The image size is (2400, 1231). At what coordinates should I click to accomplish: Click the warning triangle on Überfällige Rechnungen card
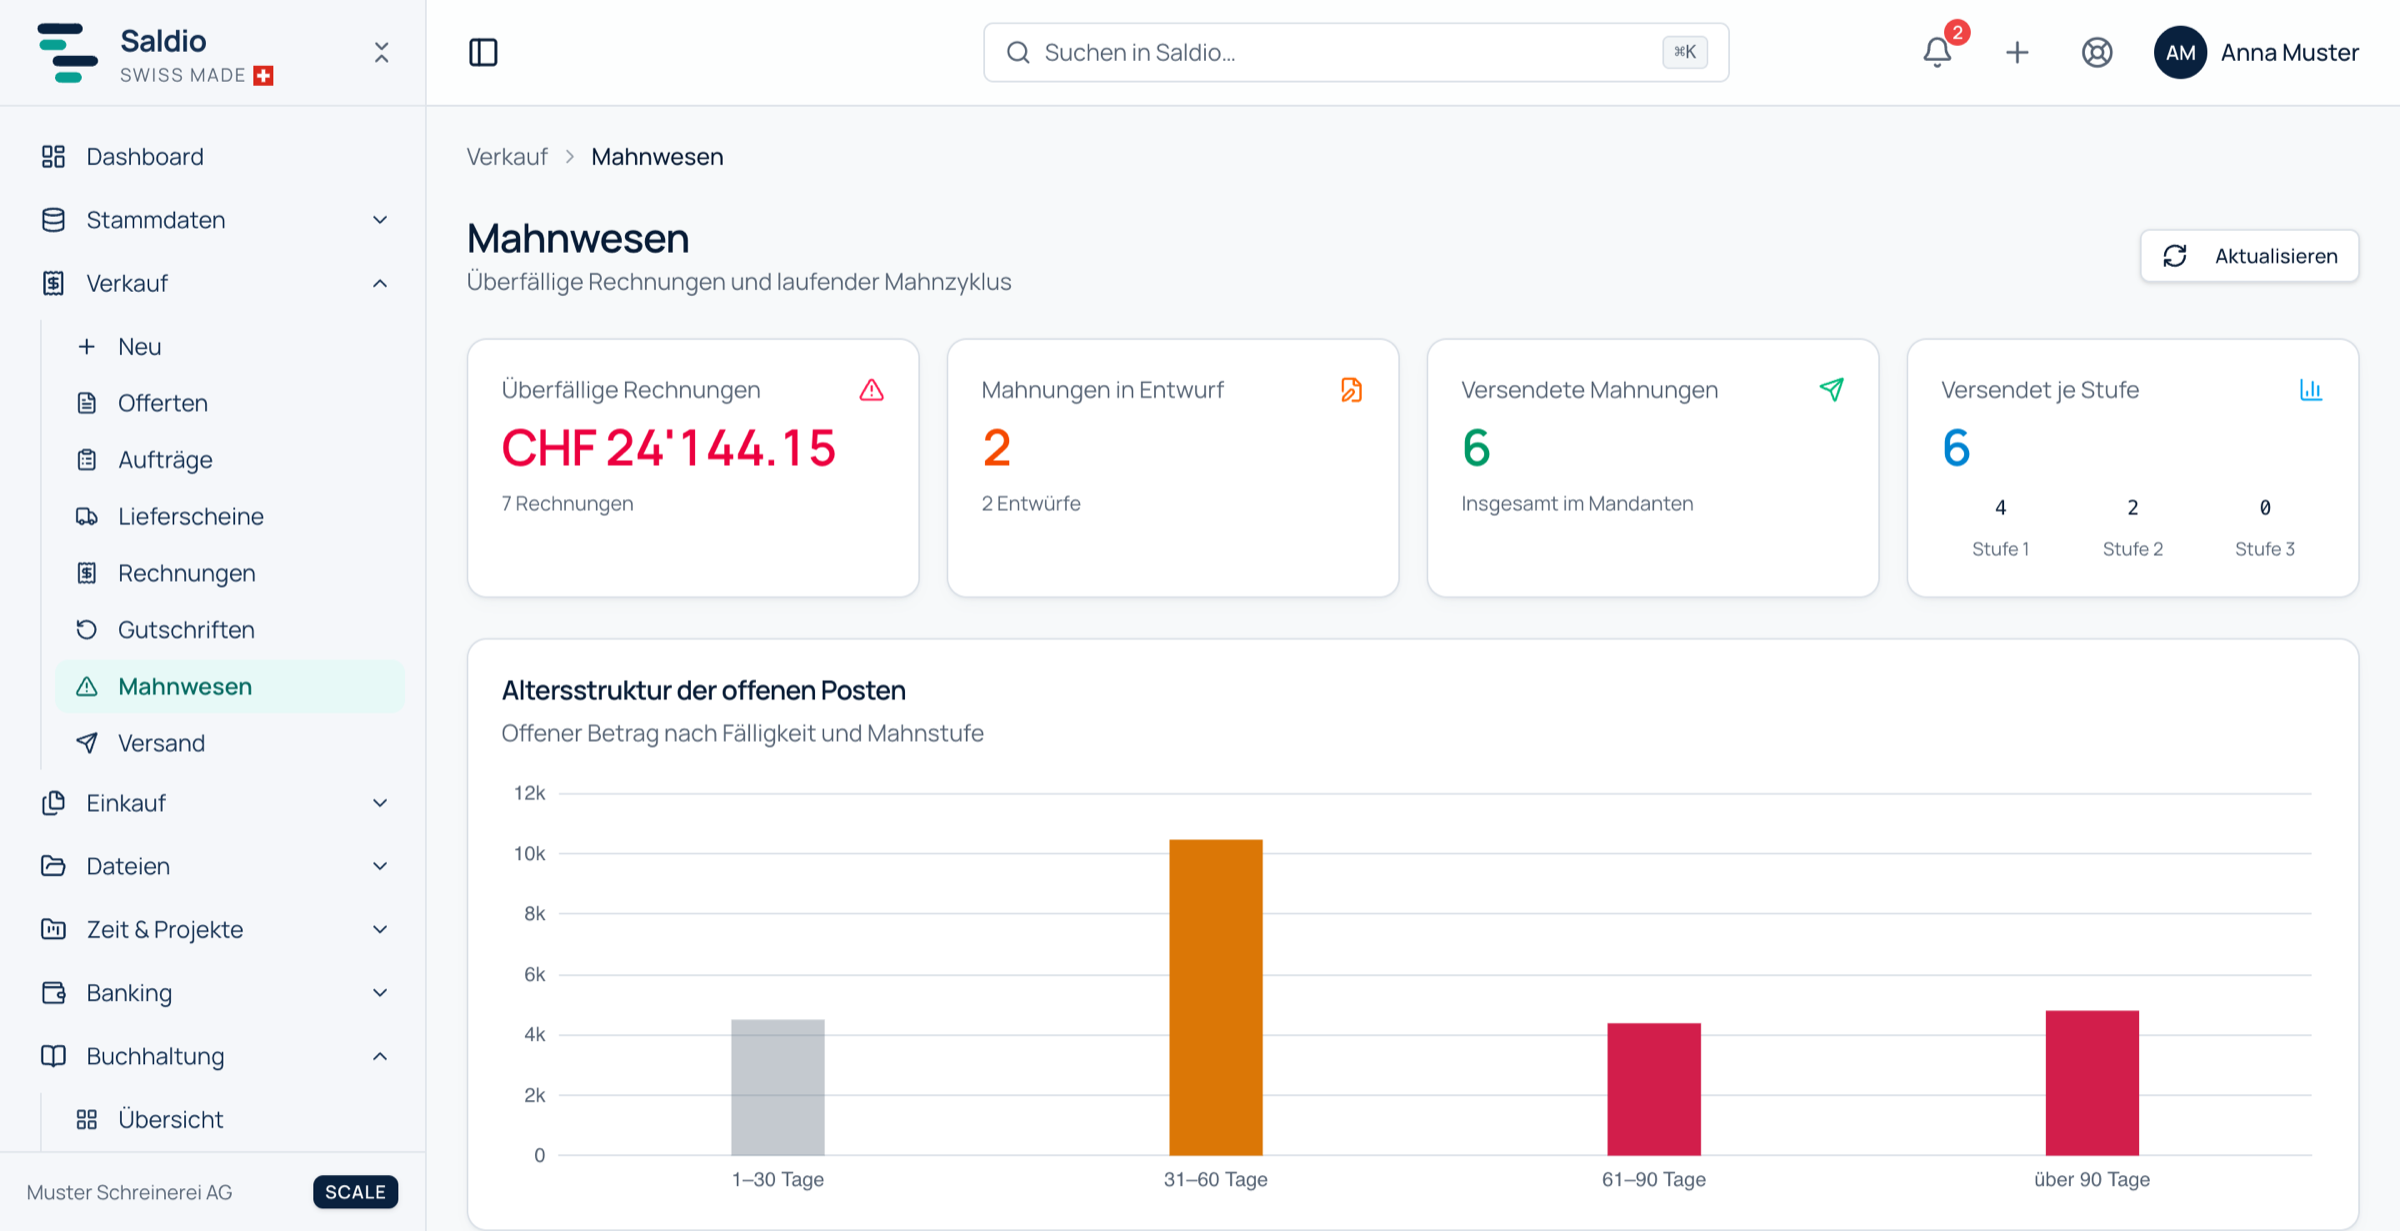(x=871, y=390)
